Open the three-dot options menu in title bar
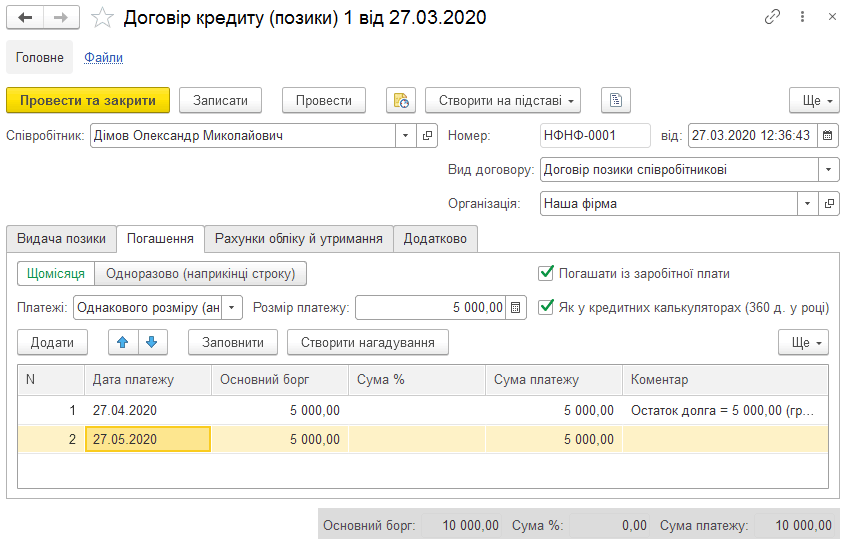Screen dimensions: 842x542 802,17
